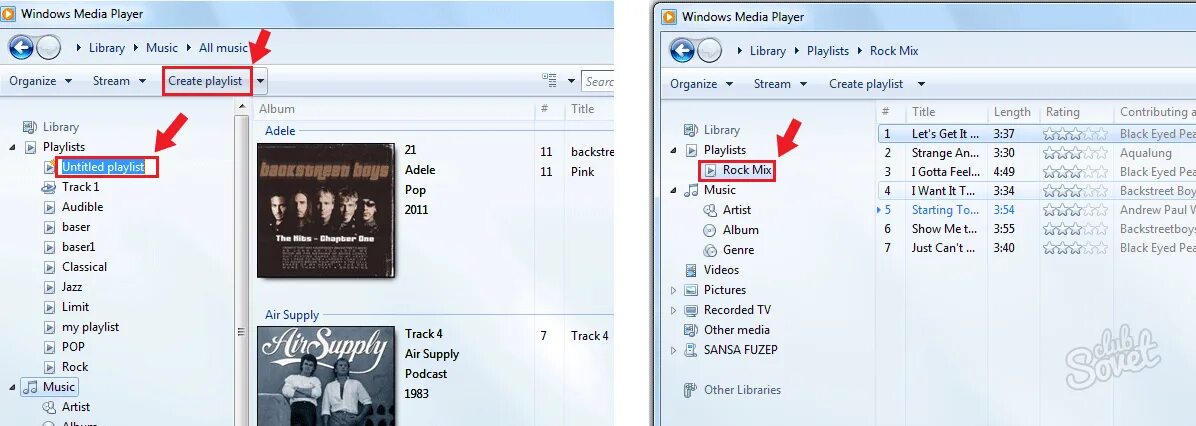
Task: Select the Strange An... track row
Action: pos(1037,152)
